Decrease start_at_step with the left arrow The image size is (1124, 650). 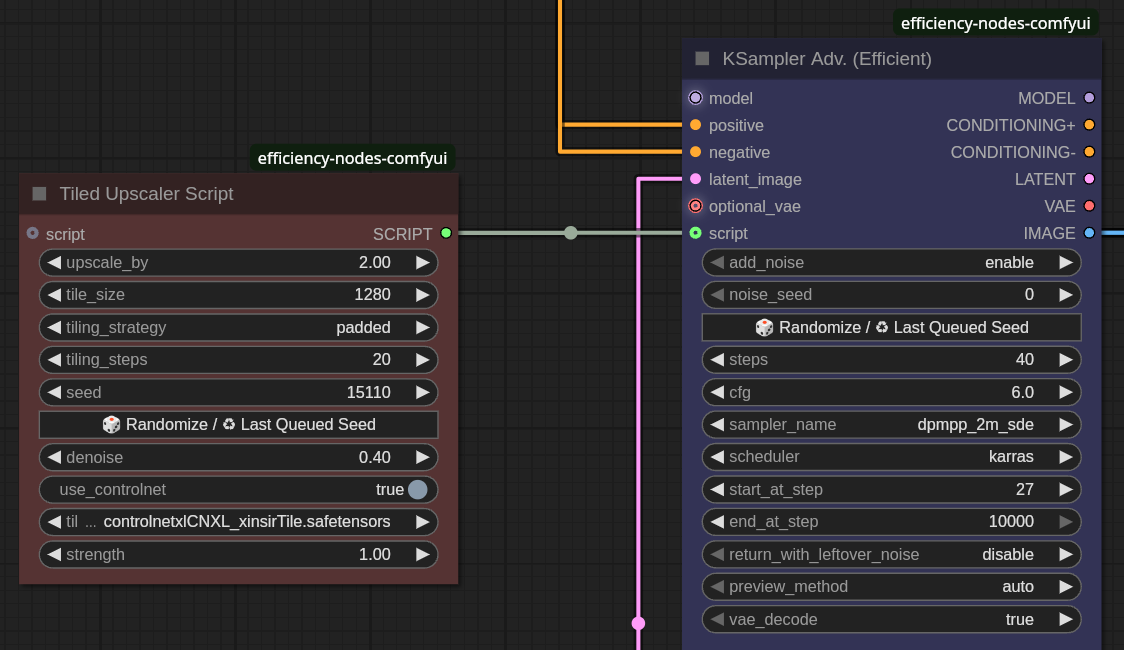tap(717, 489)
